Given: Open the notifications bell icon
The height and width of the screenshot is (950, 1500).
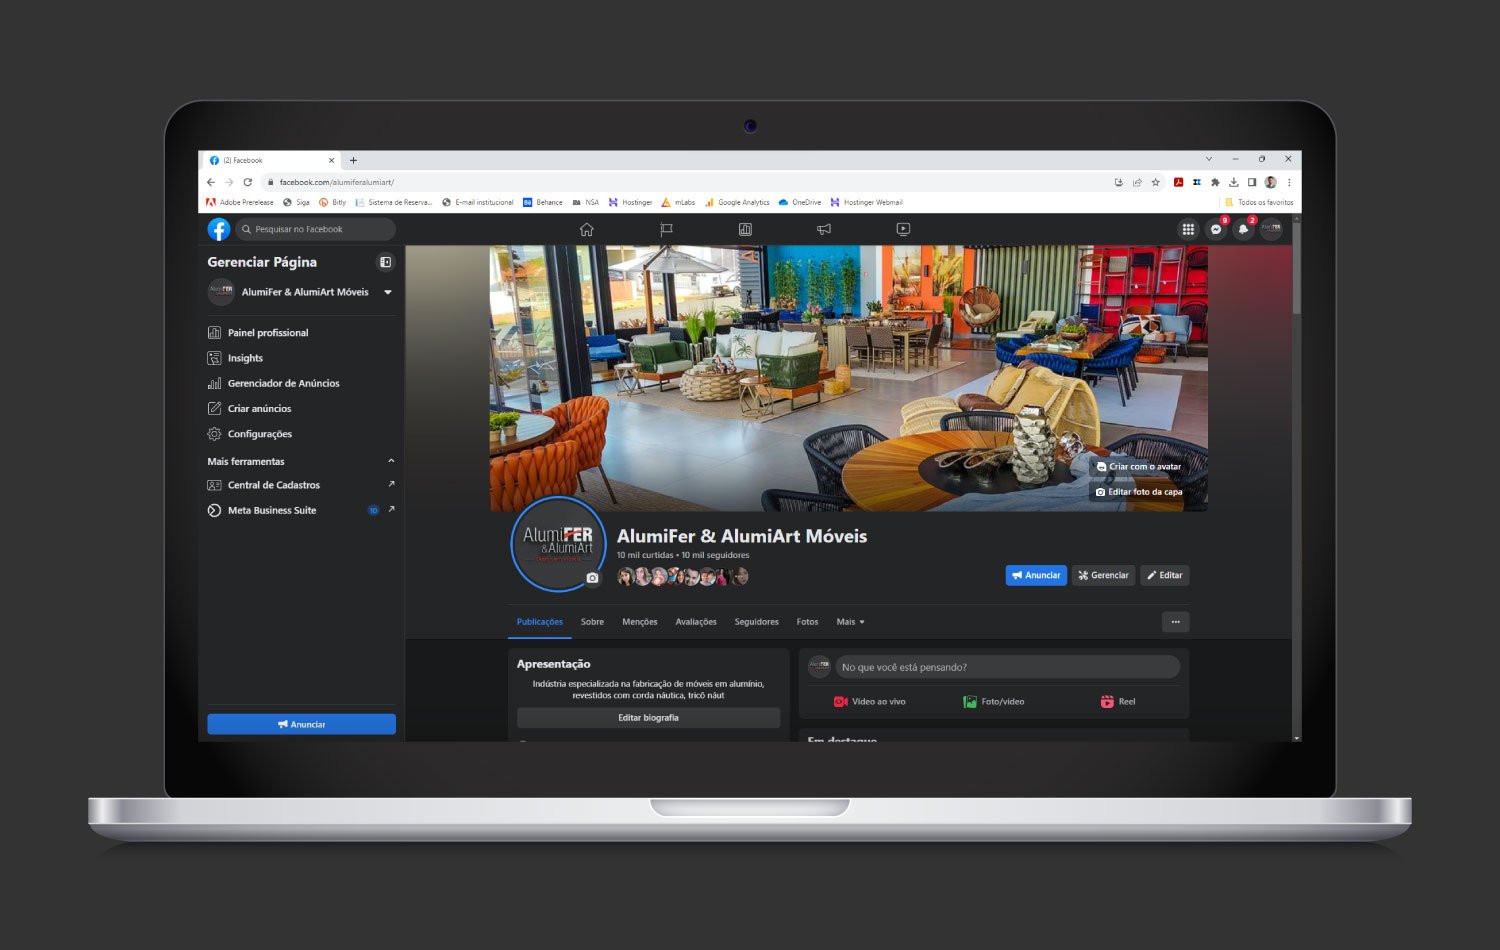Looking at the screenshot, I should [x=1243, y=229].
